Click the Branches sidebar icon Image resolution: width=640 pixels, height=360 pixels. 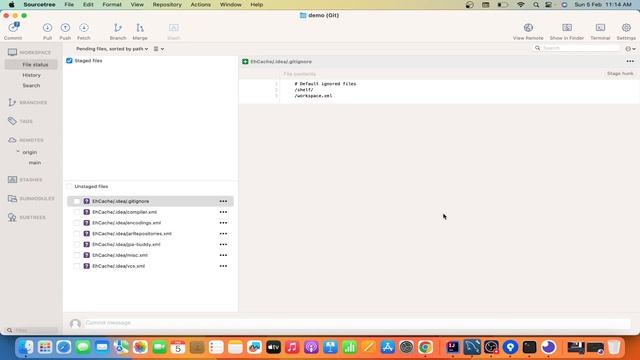tap(12, 102)
